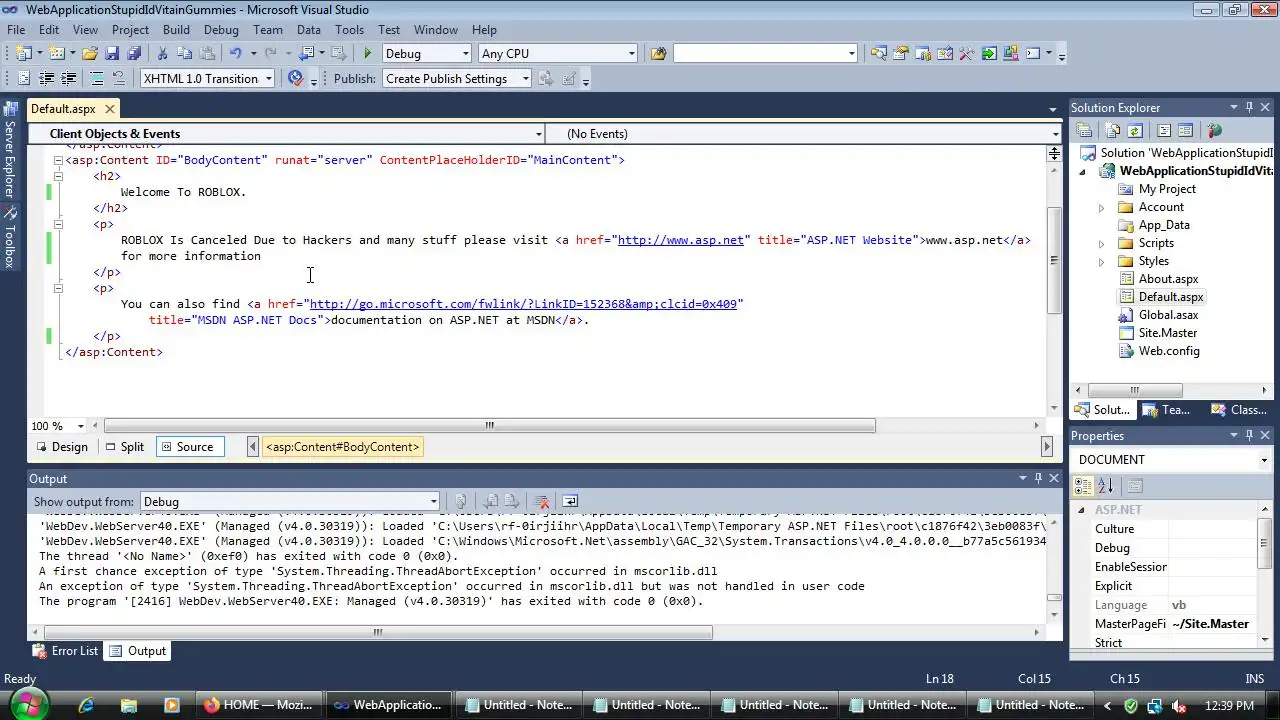Open the File menu

click(x=16, y=29)
